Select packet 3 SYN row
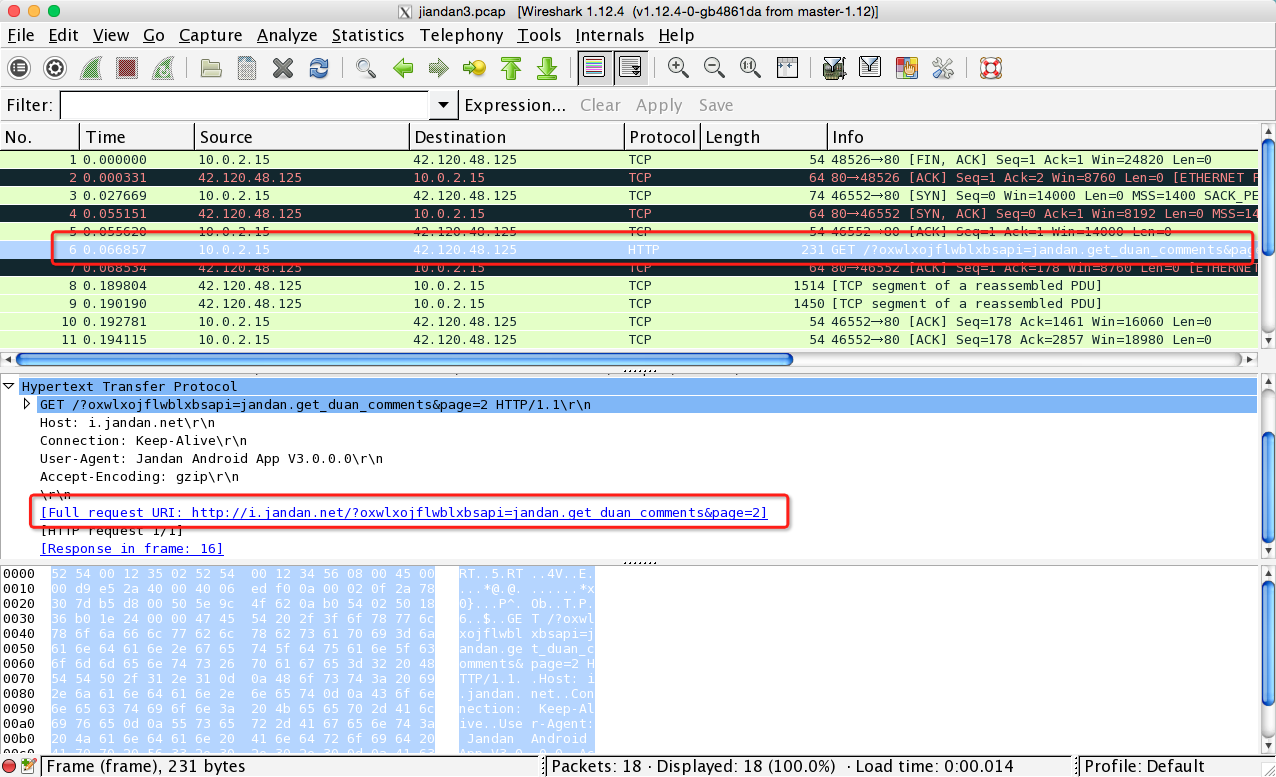Image resolution: width=1276 pixels, height=777 pixels. pos(629,195)
